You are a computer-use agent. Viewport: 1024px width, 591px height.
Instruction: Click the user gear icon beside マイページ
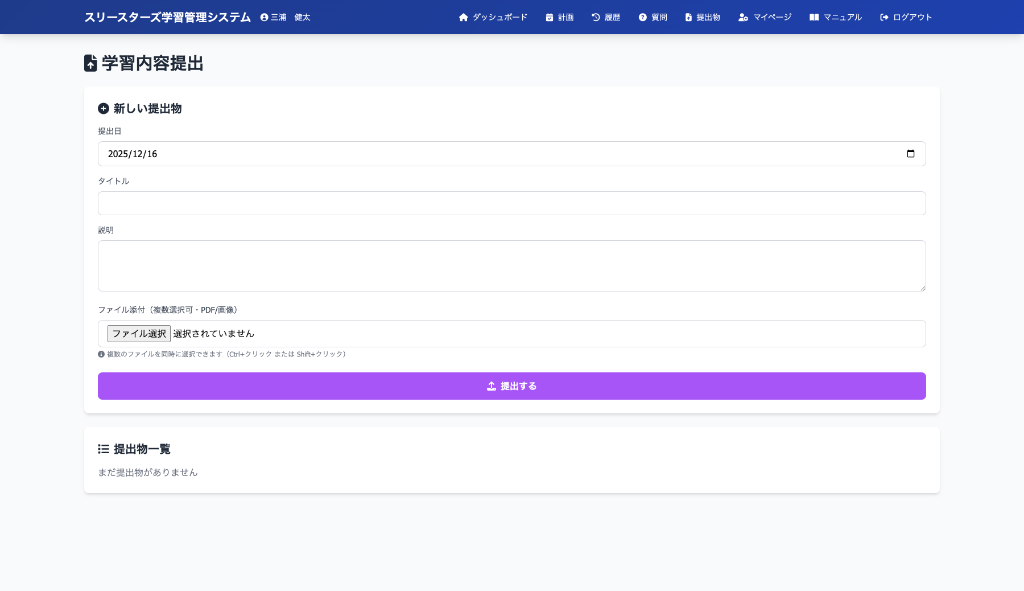click(x=743, y=17)
